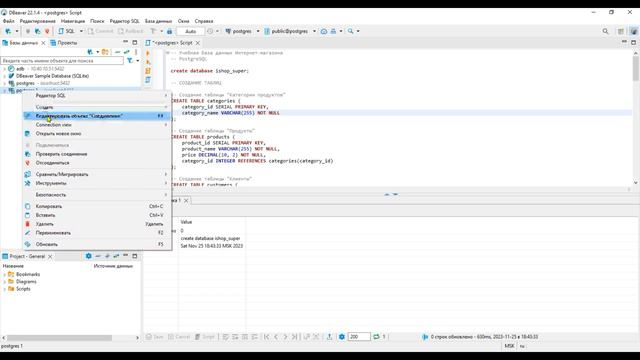The height and width of the screenshot is (360, 640).
Task: Choose Вставить in context menu
Action: (97, 215)
